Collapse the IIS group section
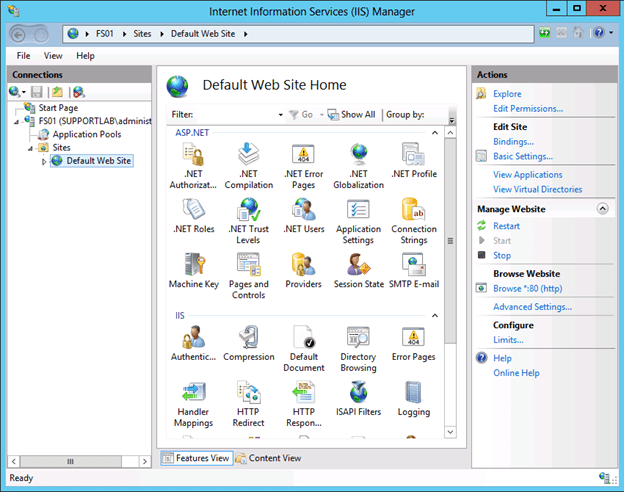The height and width of the screenshot is (492, 624). [x=435, y=316]
